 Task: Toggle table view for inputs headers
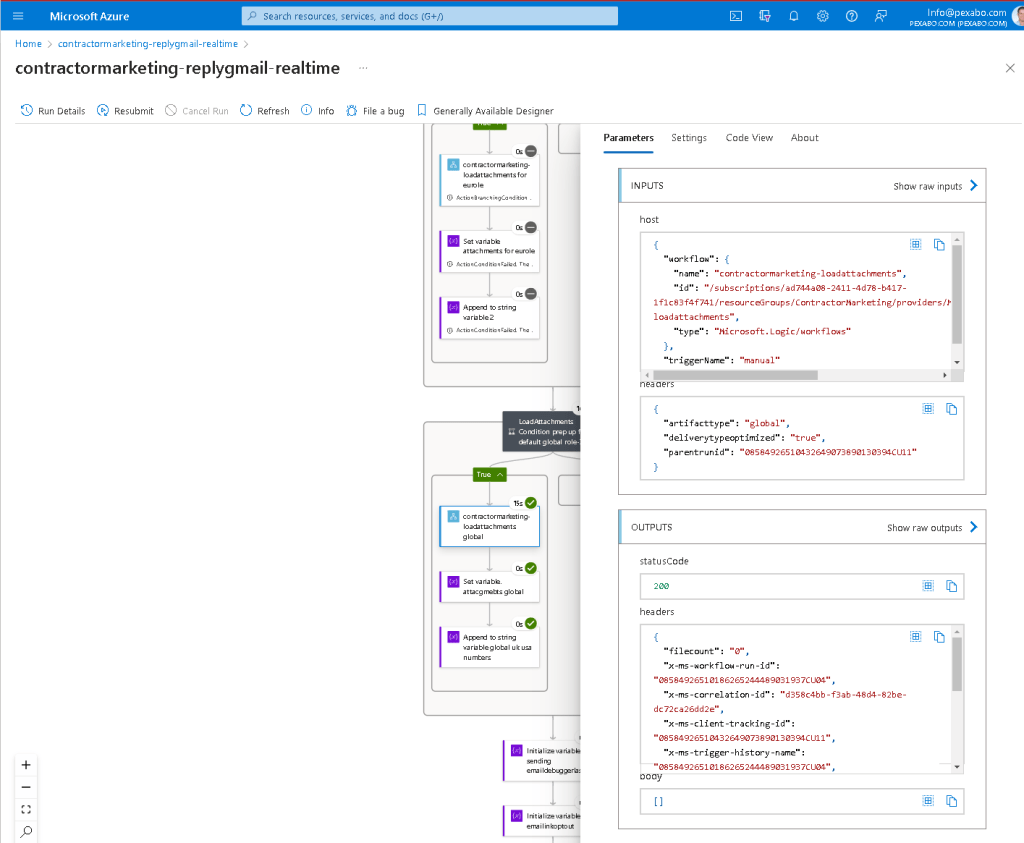click(928, 409)
